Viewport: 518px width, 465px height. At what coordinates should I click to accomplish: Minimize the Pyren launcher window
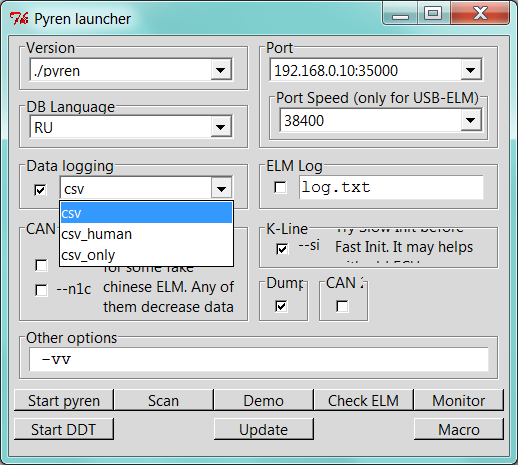[400, 14]
